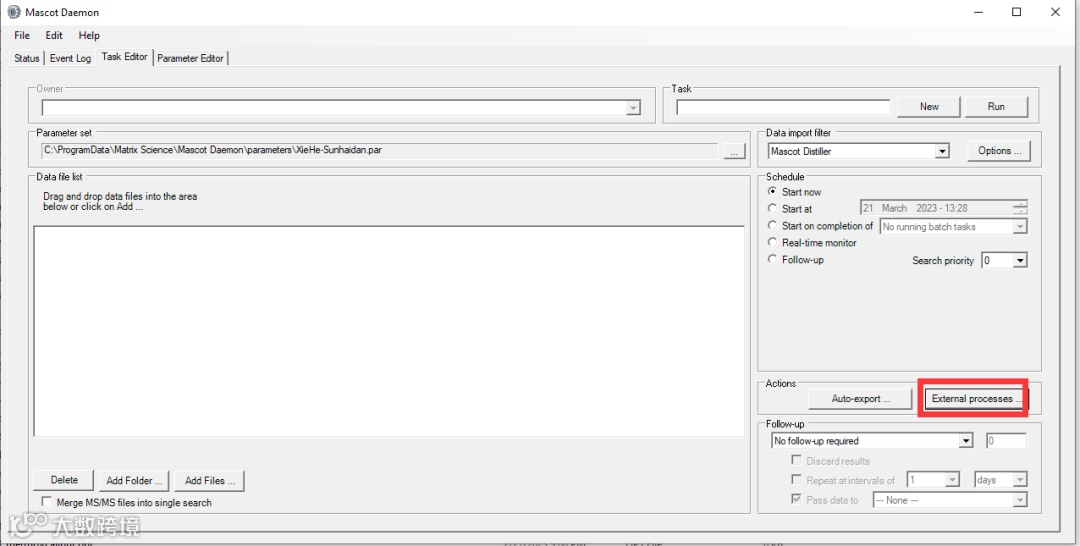Click inside the Data file list area
The height and width of the screenshot is (546, 1080).
388,330
